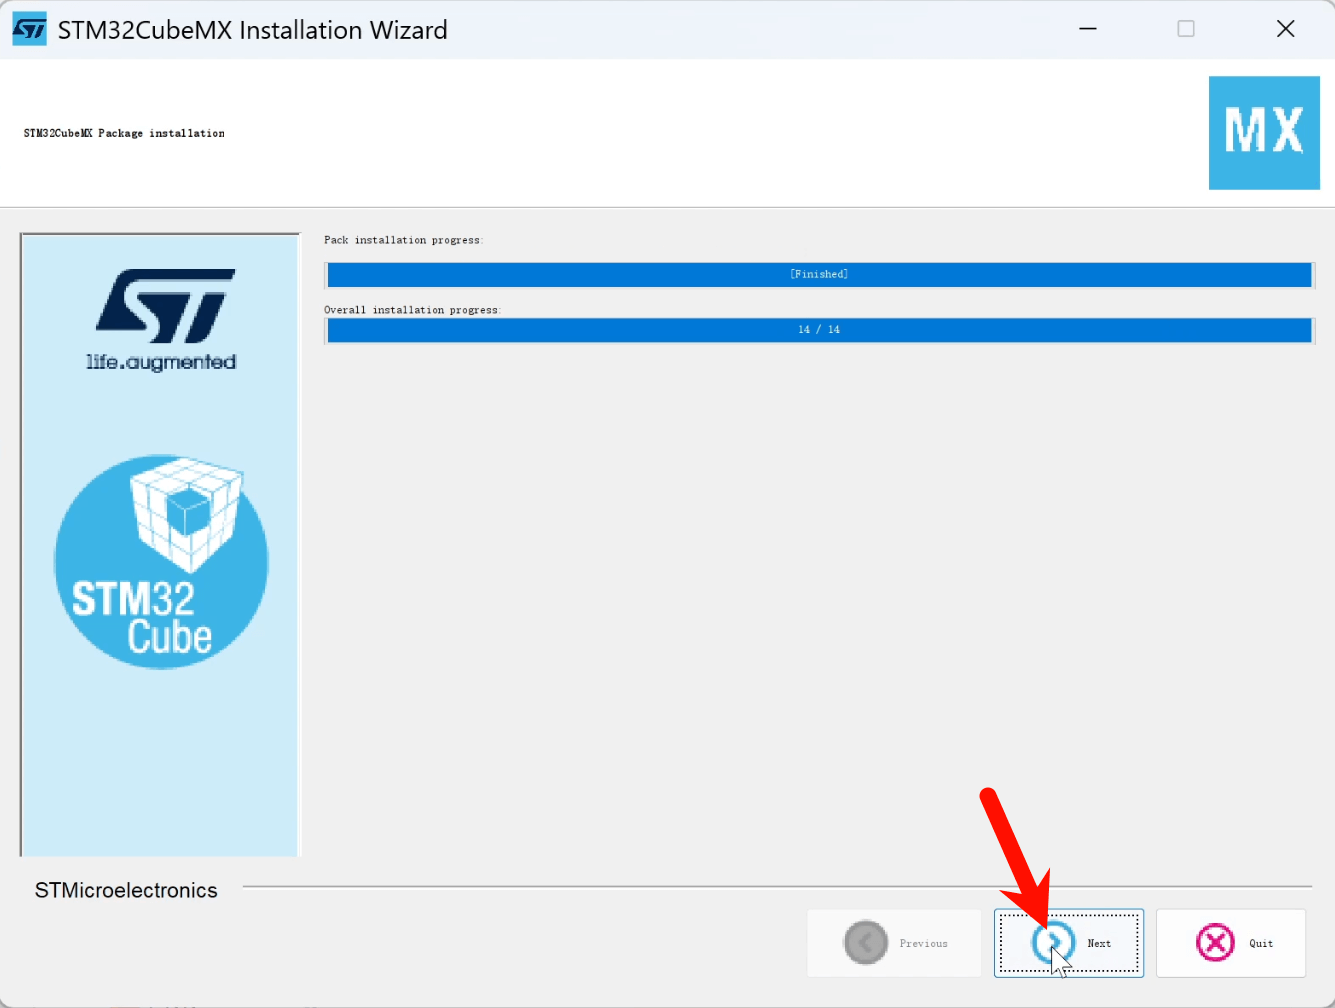Click the STMicroelectronics footer text

126,890
